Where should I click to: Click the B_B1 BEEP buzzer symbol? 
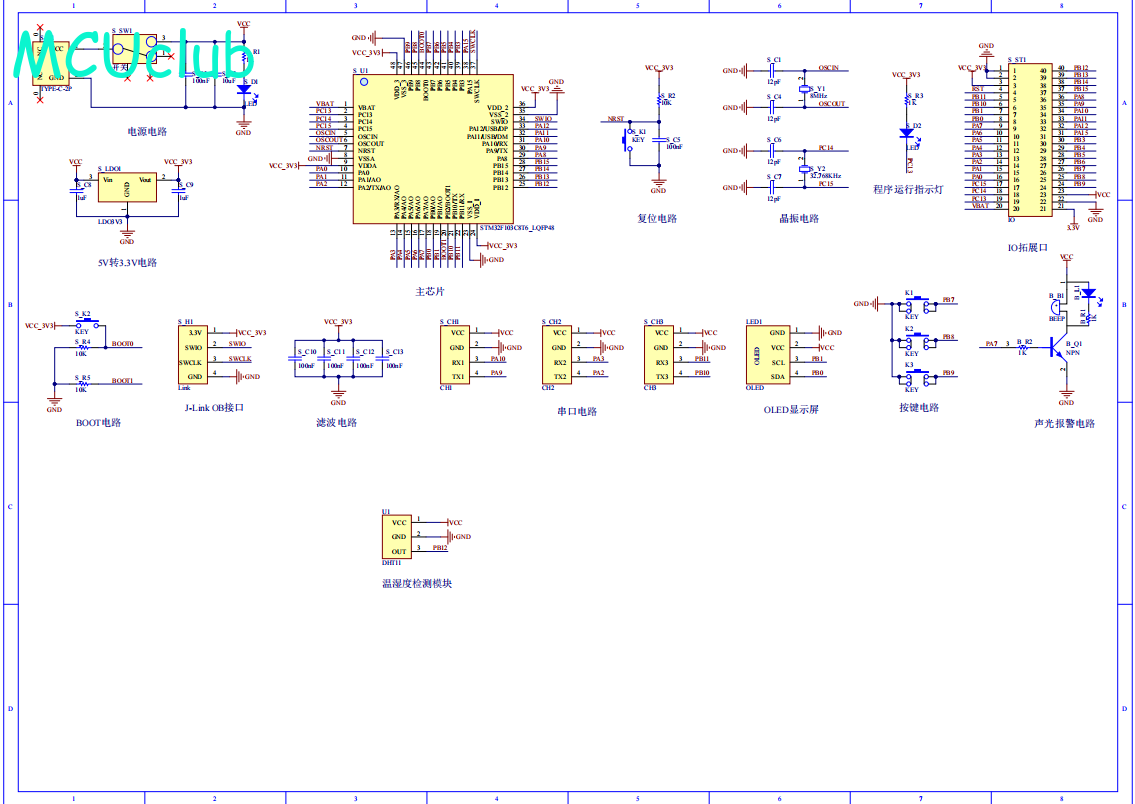(x=1056, y=307)
